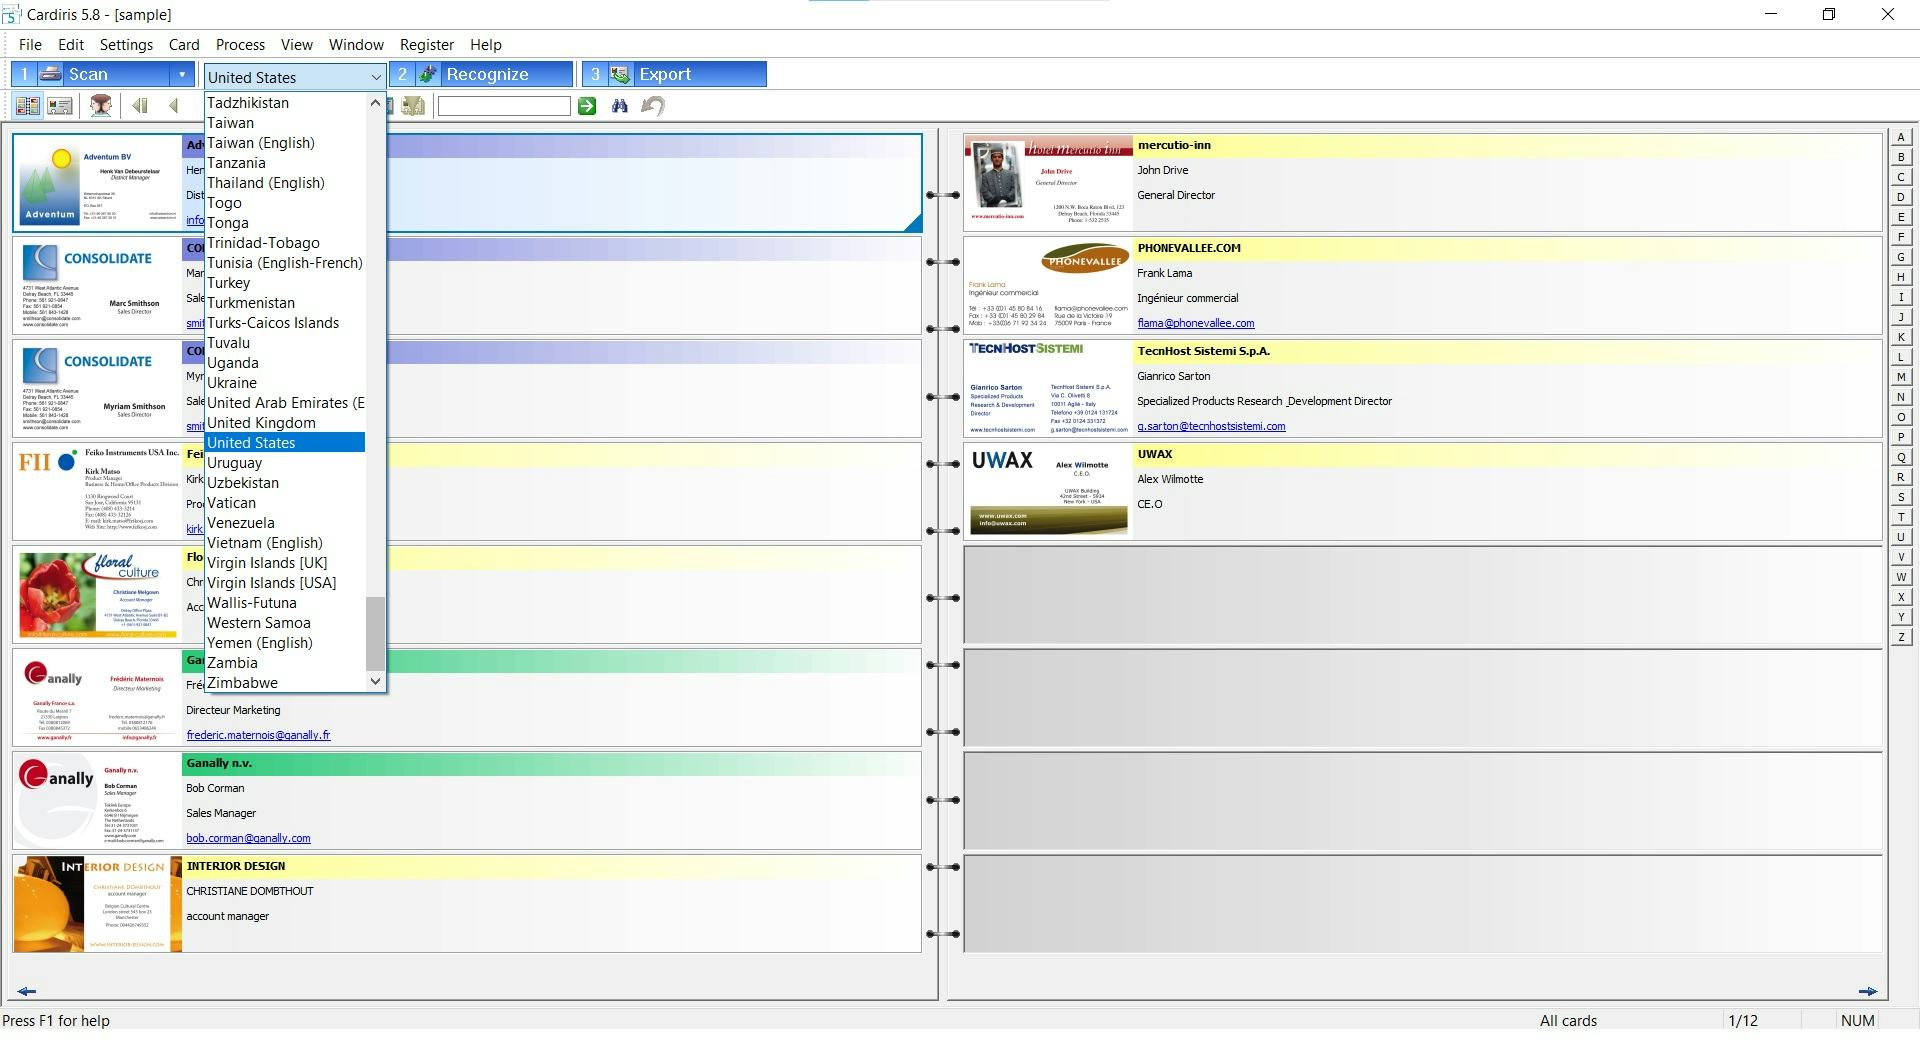The height and width of the screenshot is (1054, 1920).
Task: Jump to letter M index tab
Action: [x=1900, y=378]
